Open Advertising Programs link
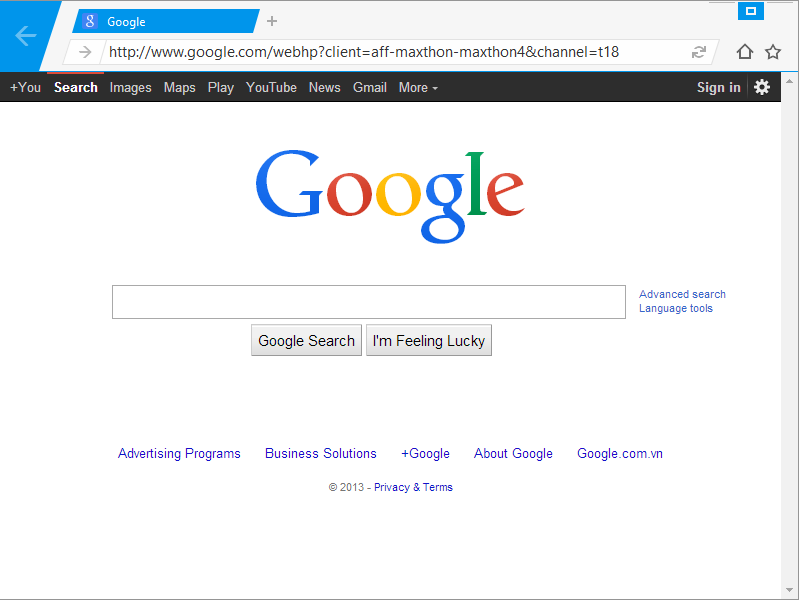 pos(179,453)
